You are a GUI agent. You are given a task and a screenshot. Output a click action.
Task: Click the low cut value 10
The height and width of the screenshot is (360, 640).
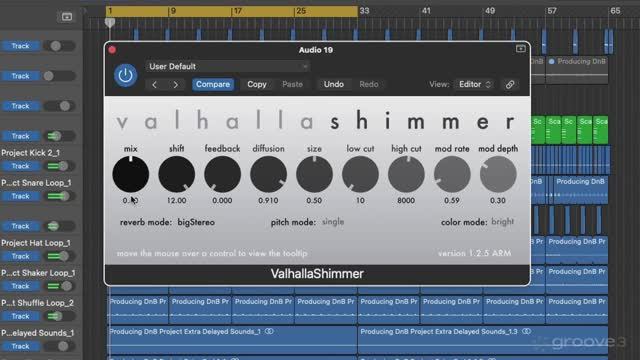pos(360,200)
